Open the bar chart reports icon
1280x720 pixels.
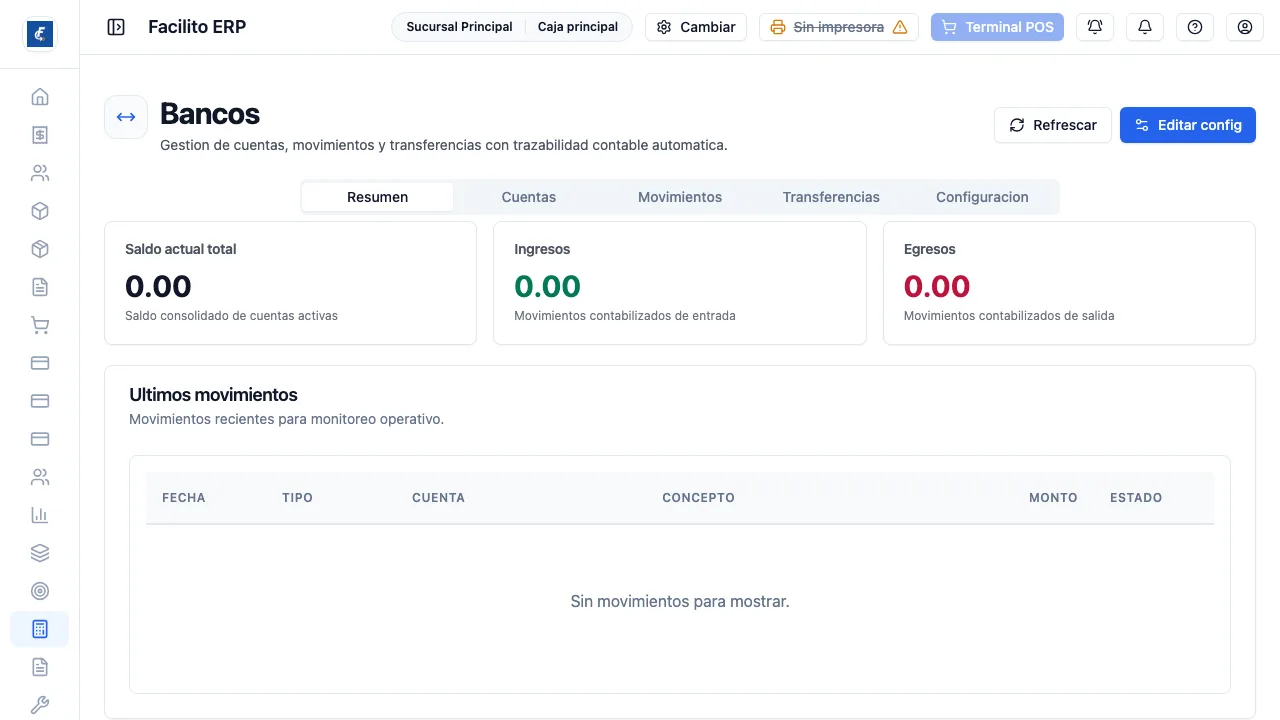40,515
